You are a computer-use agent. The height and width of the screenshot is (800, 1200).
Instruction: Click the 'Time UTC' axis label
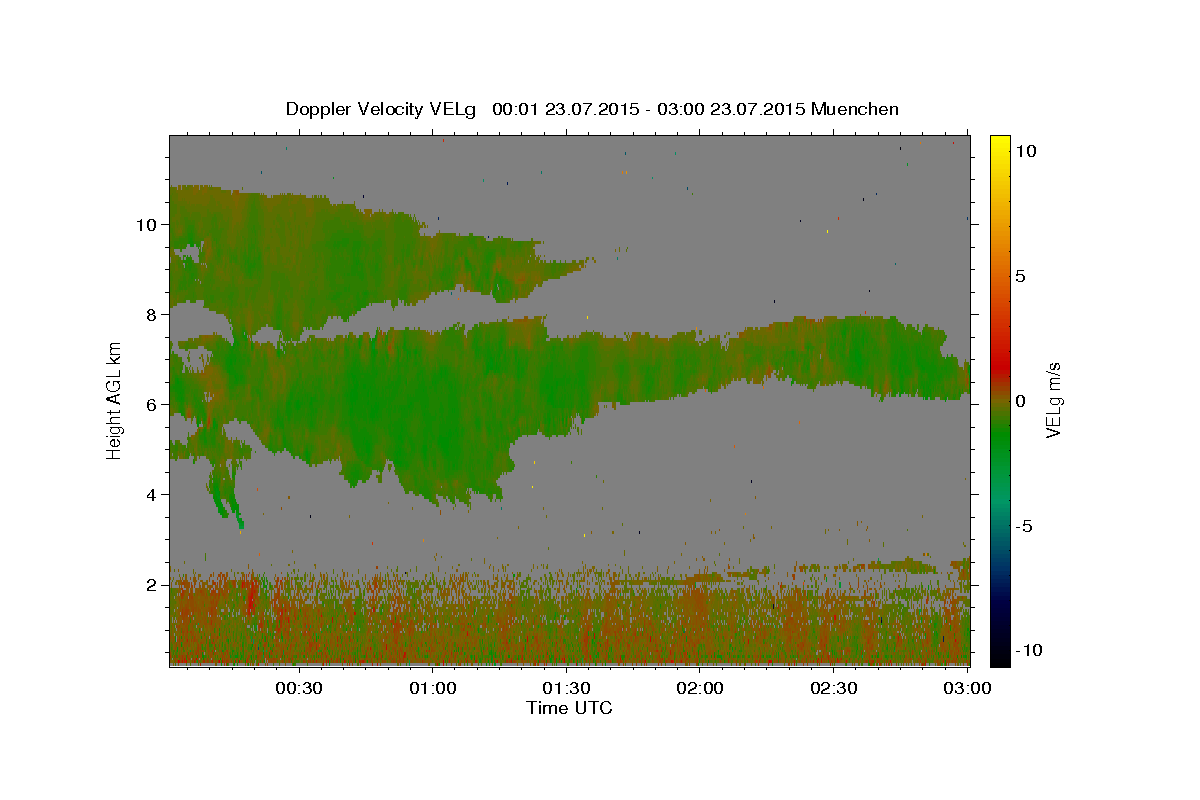(569, 708)
